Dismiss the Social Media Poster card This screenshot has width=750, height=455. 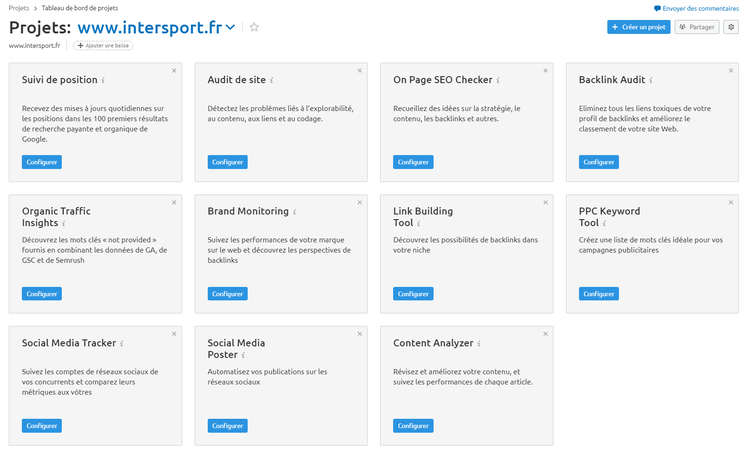360,334
